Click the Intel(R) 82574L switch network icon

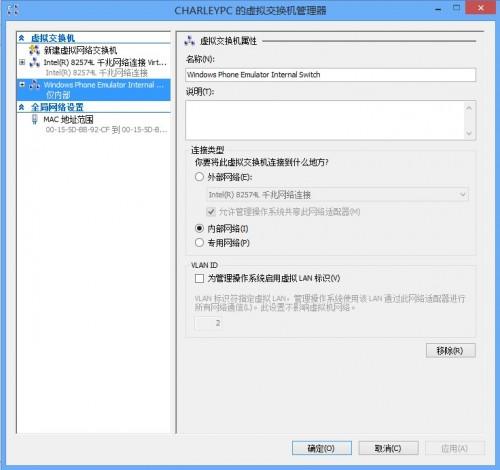[34, 62]
